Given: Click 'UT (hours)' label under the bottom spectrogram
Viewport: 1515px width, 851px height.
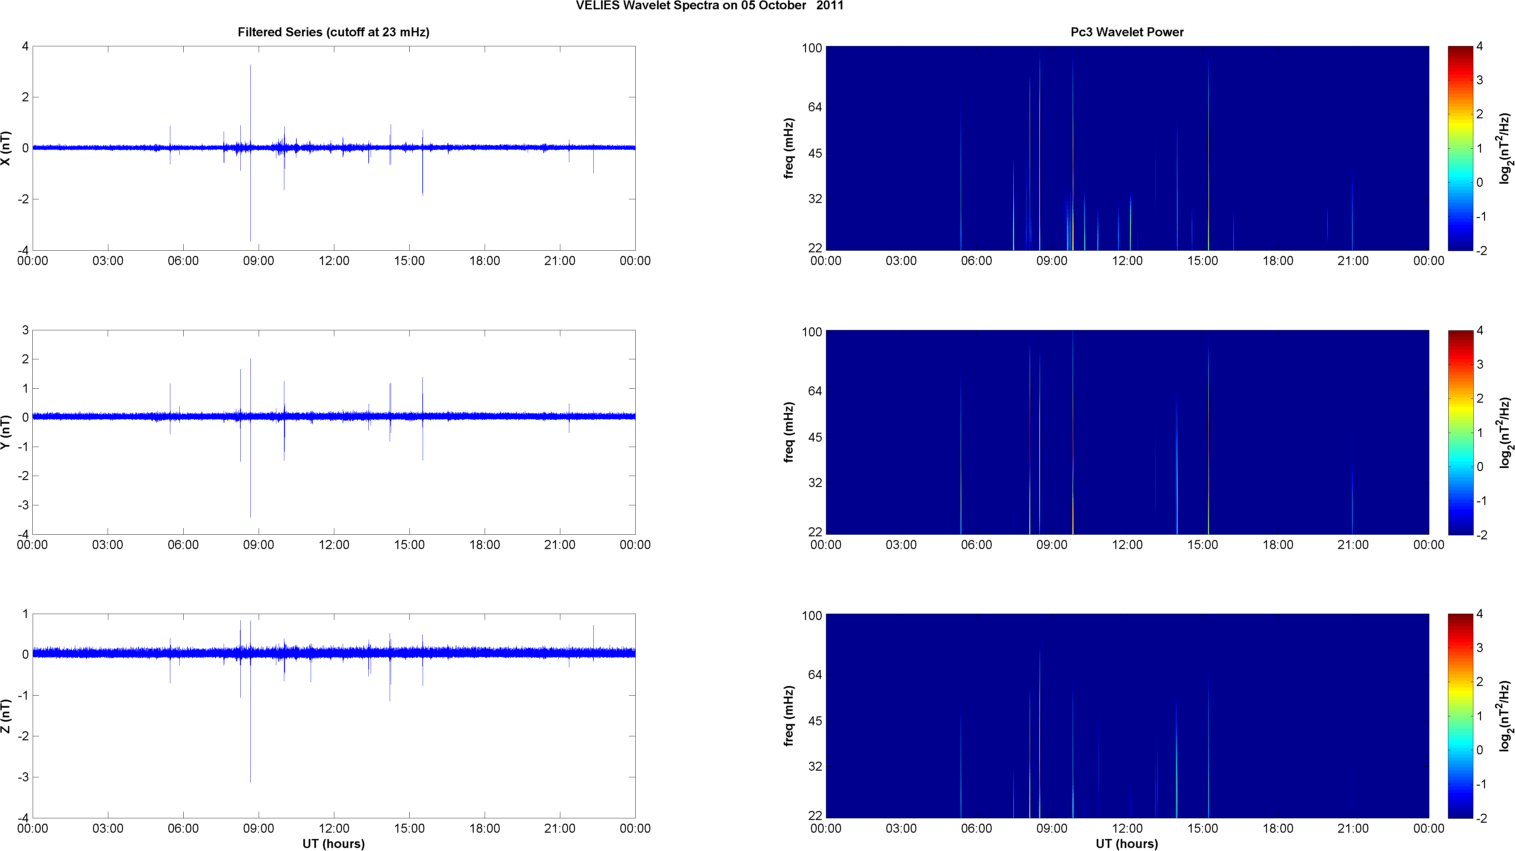Looking at the screenshot, I should click(1127, 844).
